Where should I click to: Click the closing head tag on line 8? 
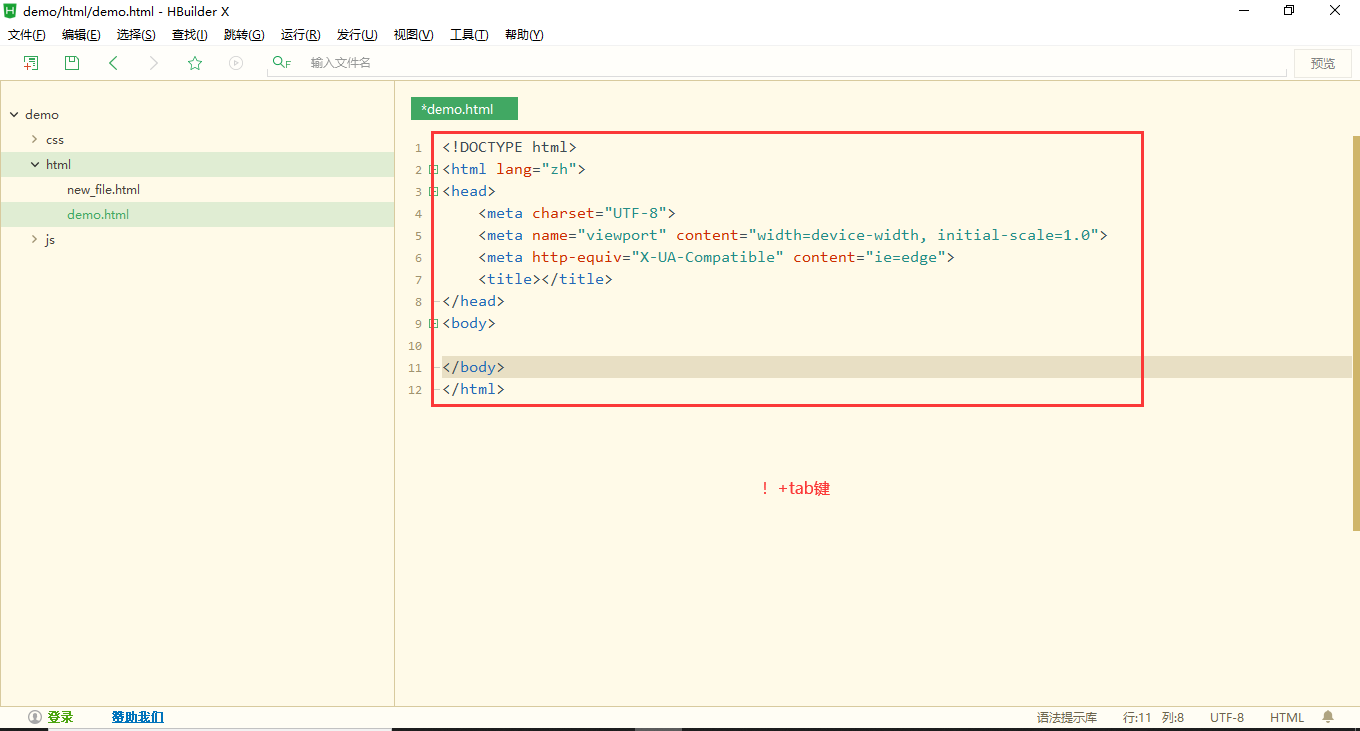[x=474, y=302]
